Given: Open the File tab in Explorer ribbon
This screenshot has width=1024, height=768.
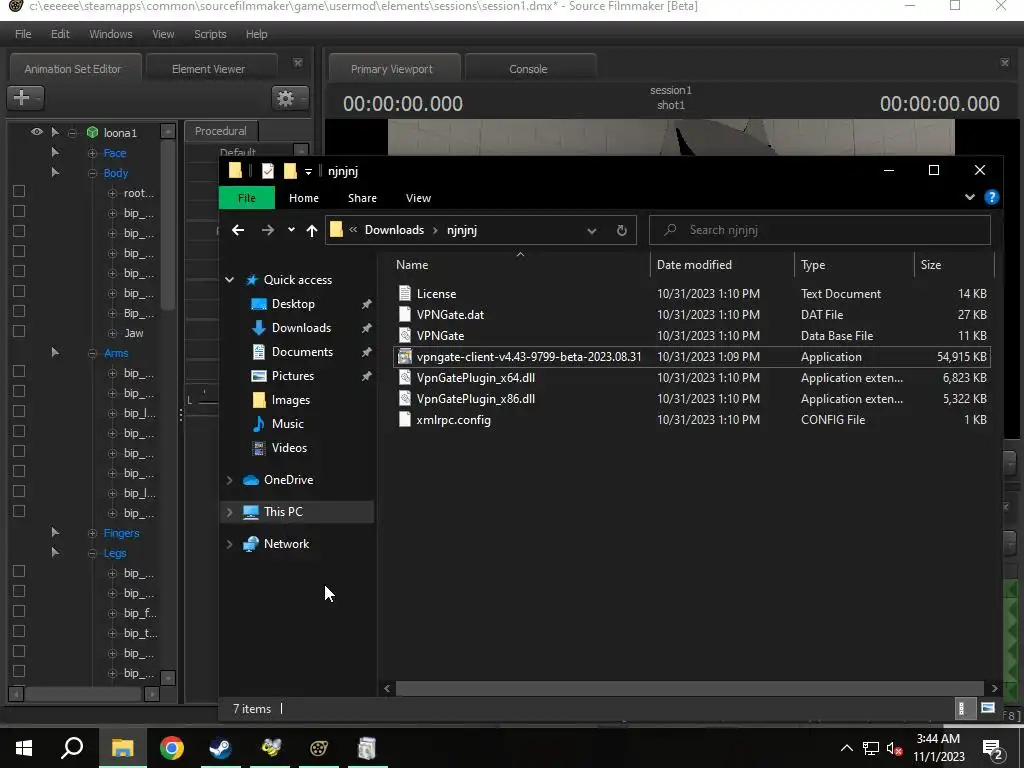Looking at the screenshot, I should pyautogui.click(x=246, y=198).
